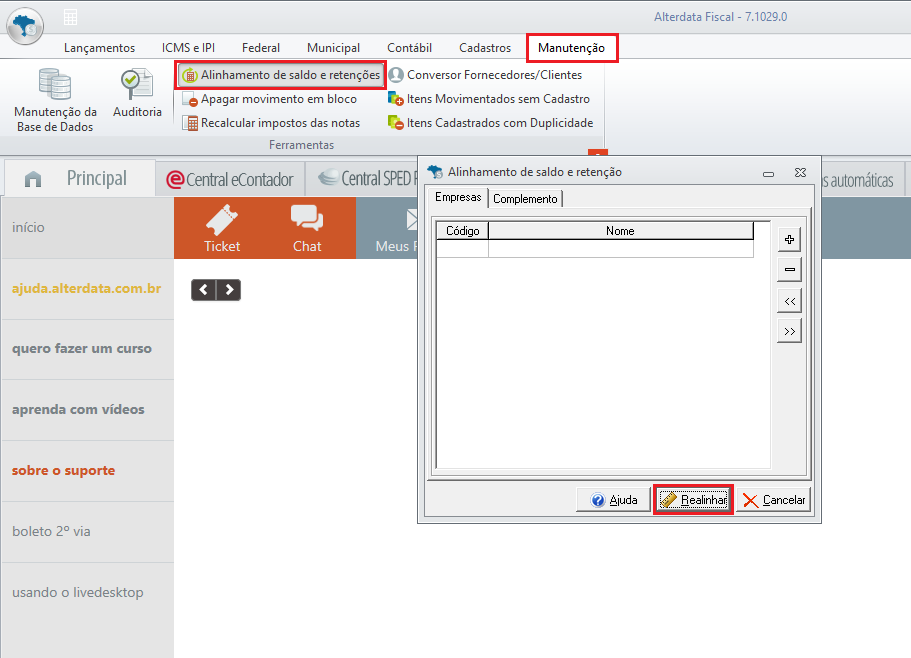The height and width of the screenshot is (658, 911).
Task: Click the Cancelar button
Action: 774,500
